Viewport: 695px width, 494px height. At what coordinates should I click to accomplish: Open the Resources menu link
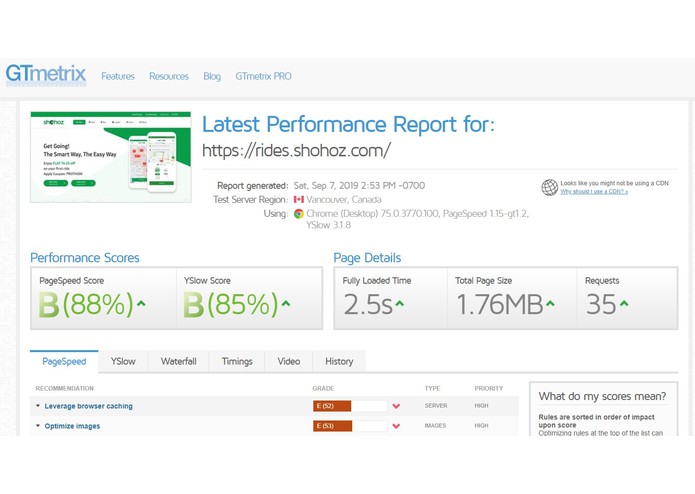(169, 76)
